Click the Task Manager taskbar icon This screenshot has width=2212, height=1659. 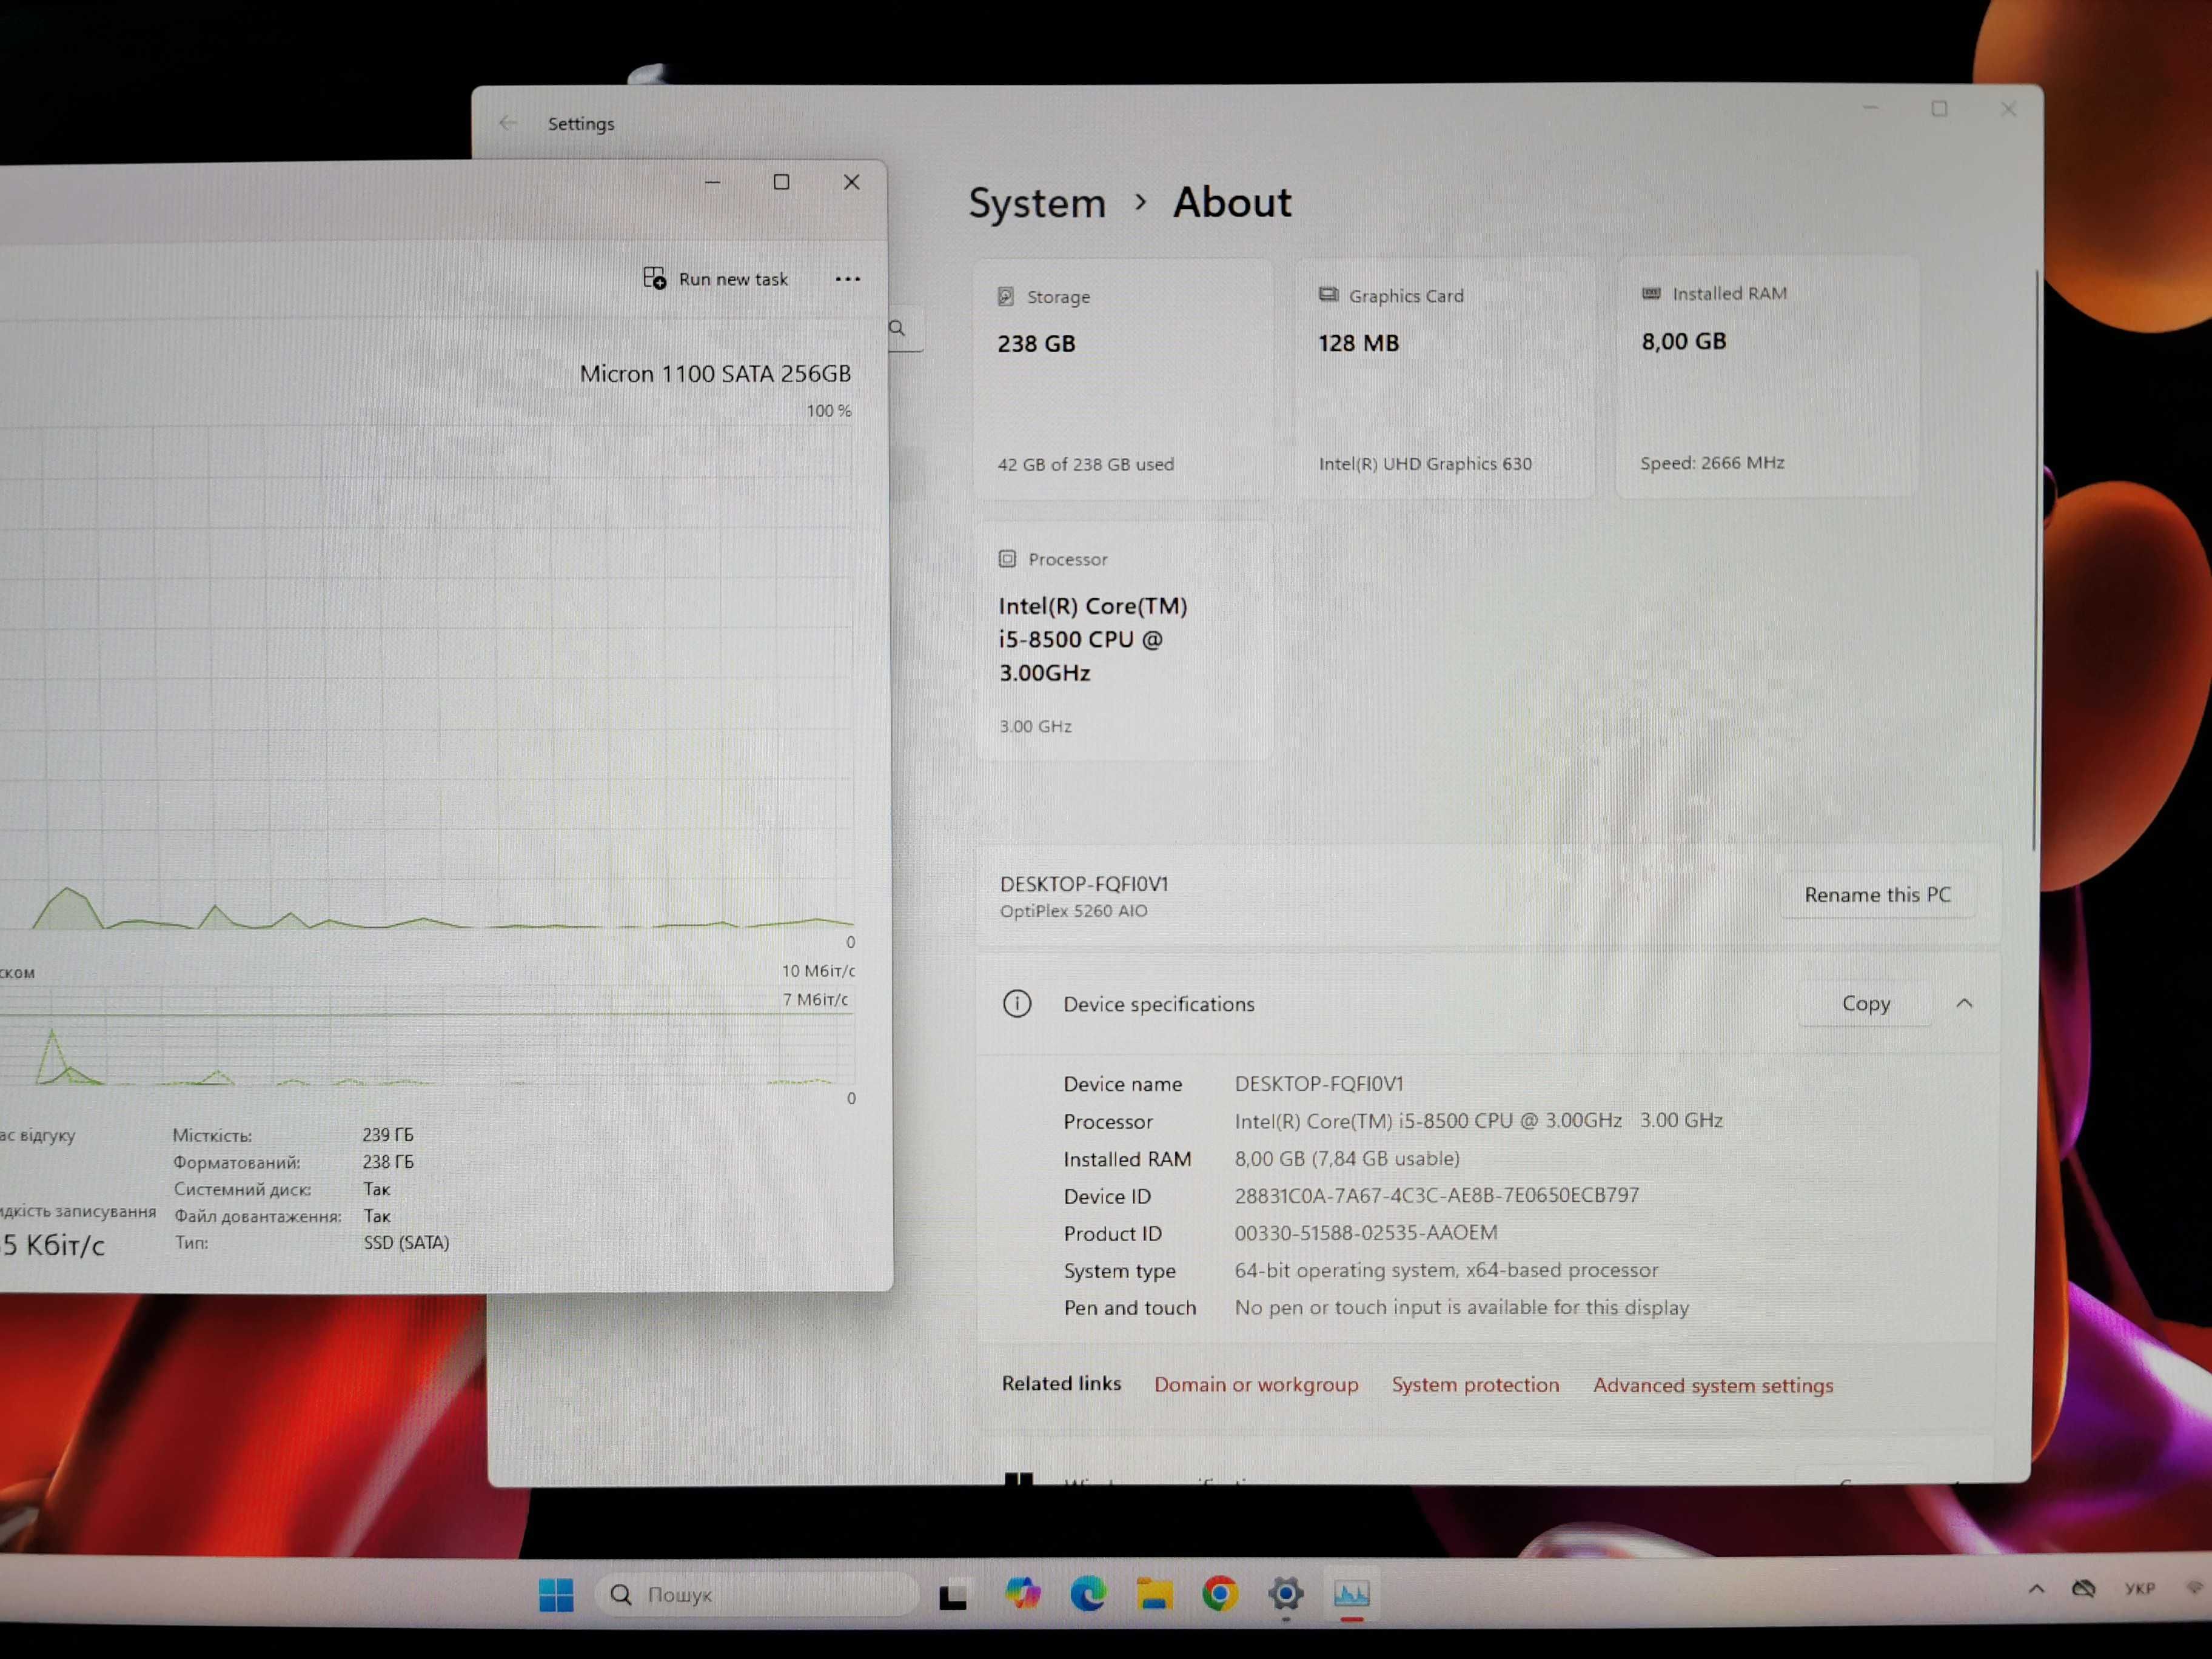(1352, 1593)
